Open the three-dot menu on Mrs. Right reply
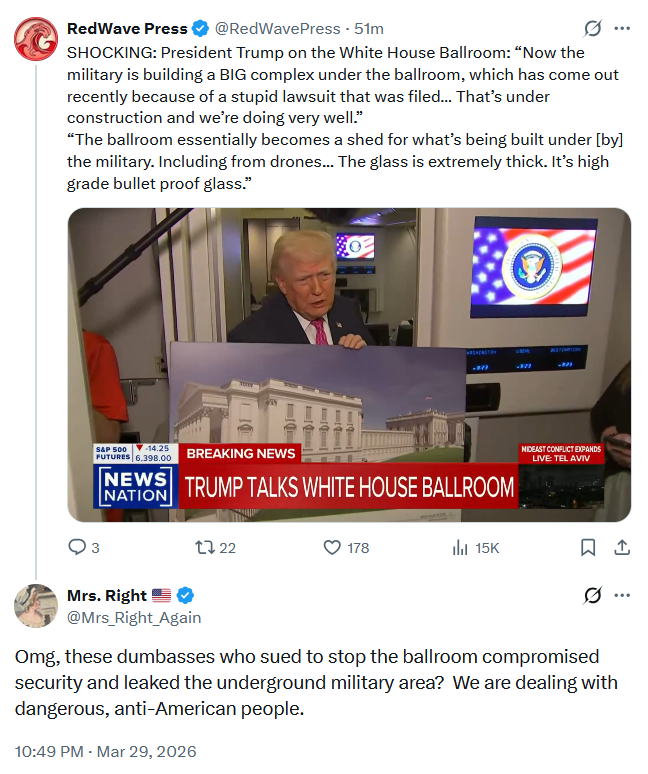This screenshot has width=648, height=774. (622, 595)
